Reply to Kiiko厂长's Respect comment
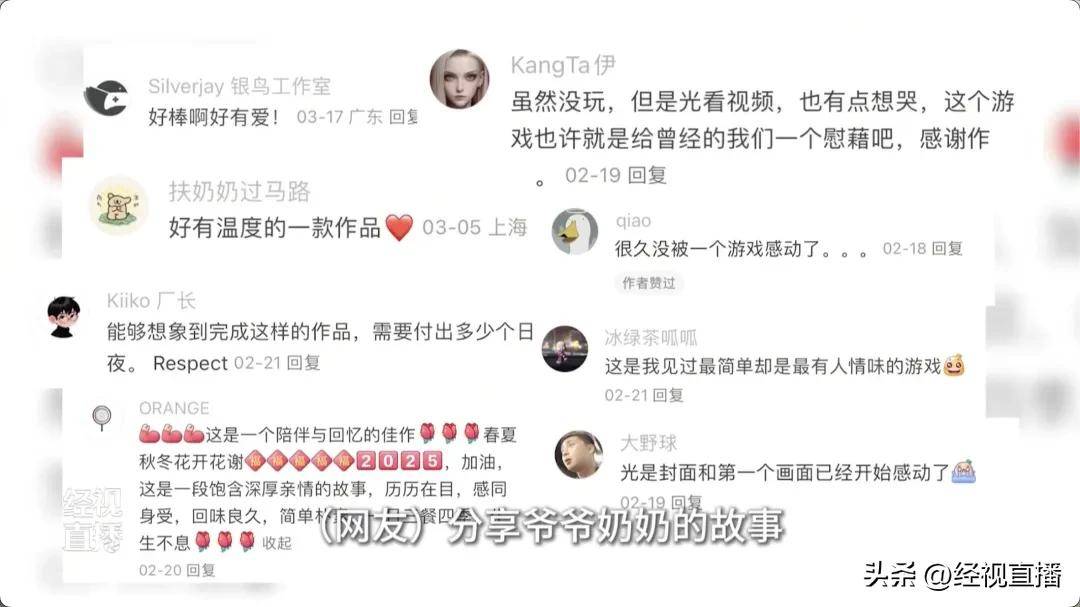This screenshot has height=607, width=1080. tap(303, 362)
